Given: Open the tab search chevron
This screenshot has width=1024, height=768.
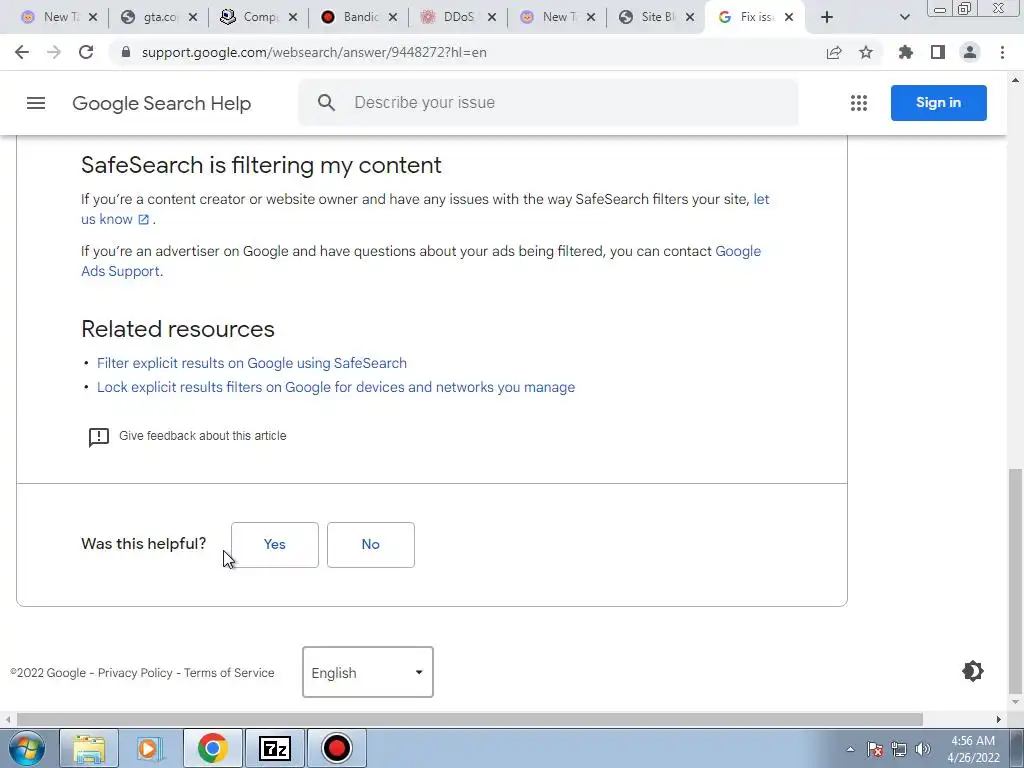Looking at the screenshot, I should (x=904, y=18).
